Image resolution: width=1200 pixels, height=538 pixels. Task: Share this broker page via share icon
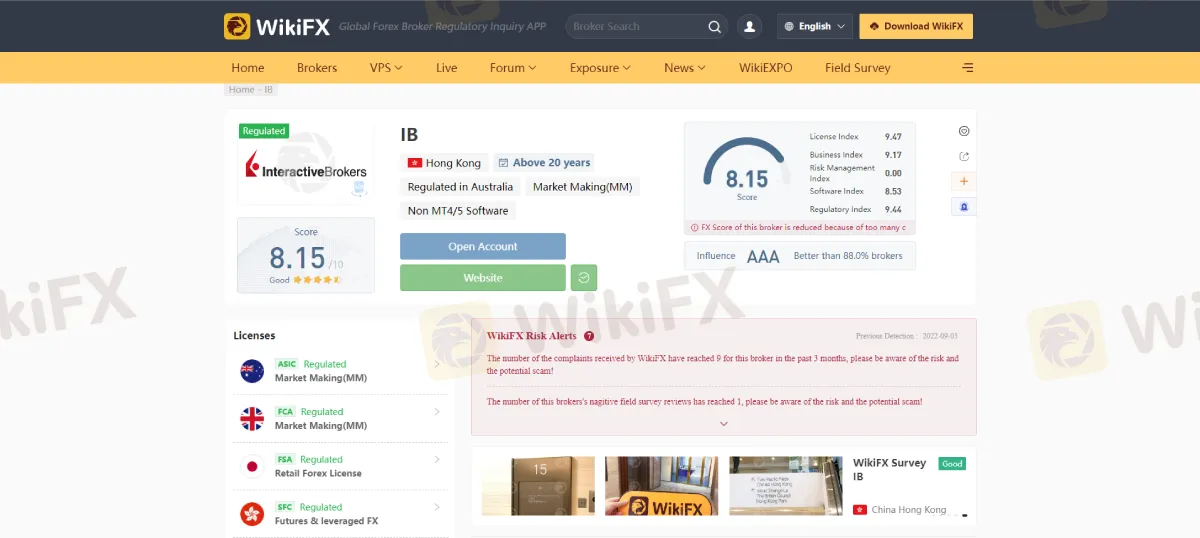coord(964,156)
